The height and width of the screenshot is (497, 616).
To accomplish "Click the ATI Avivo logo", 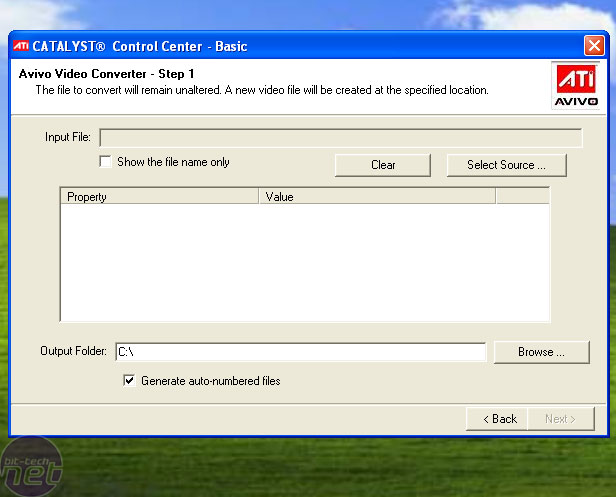I will tap(576, 85).
